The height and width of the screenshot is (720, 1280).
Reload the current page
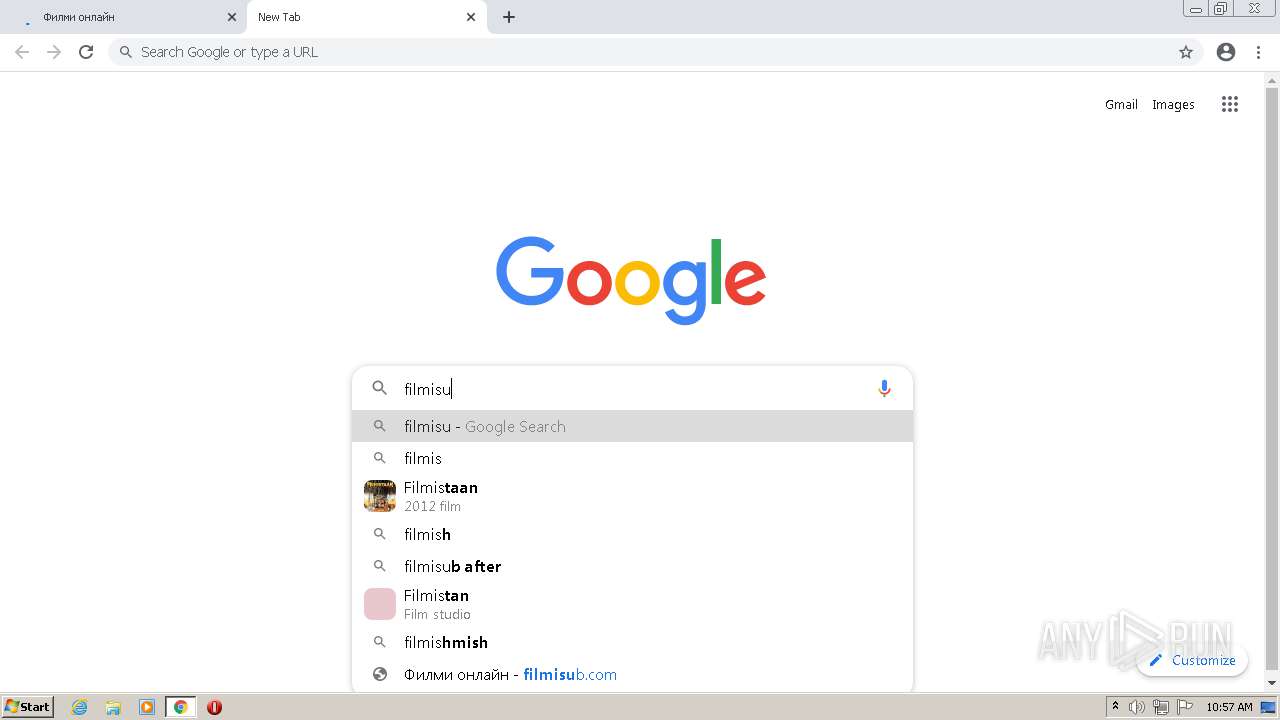point(86,52)
